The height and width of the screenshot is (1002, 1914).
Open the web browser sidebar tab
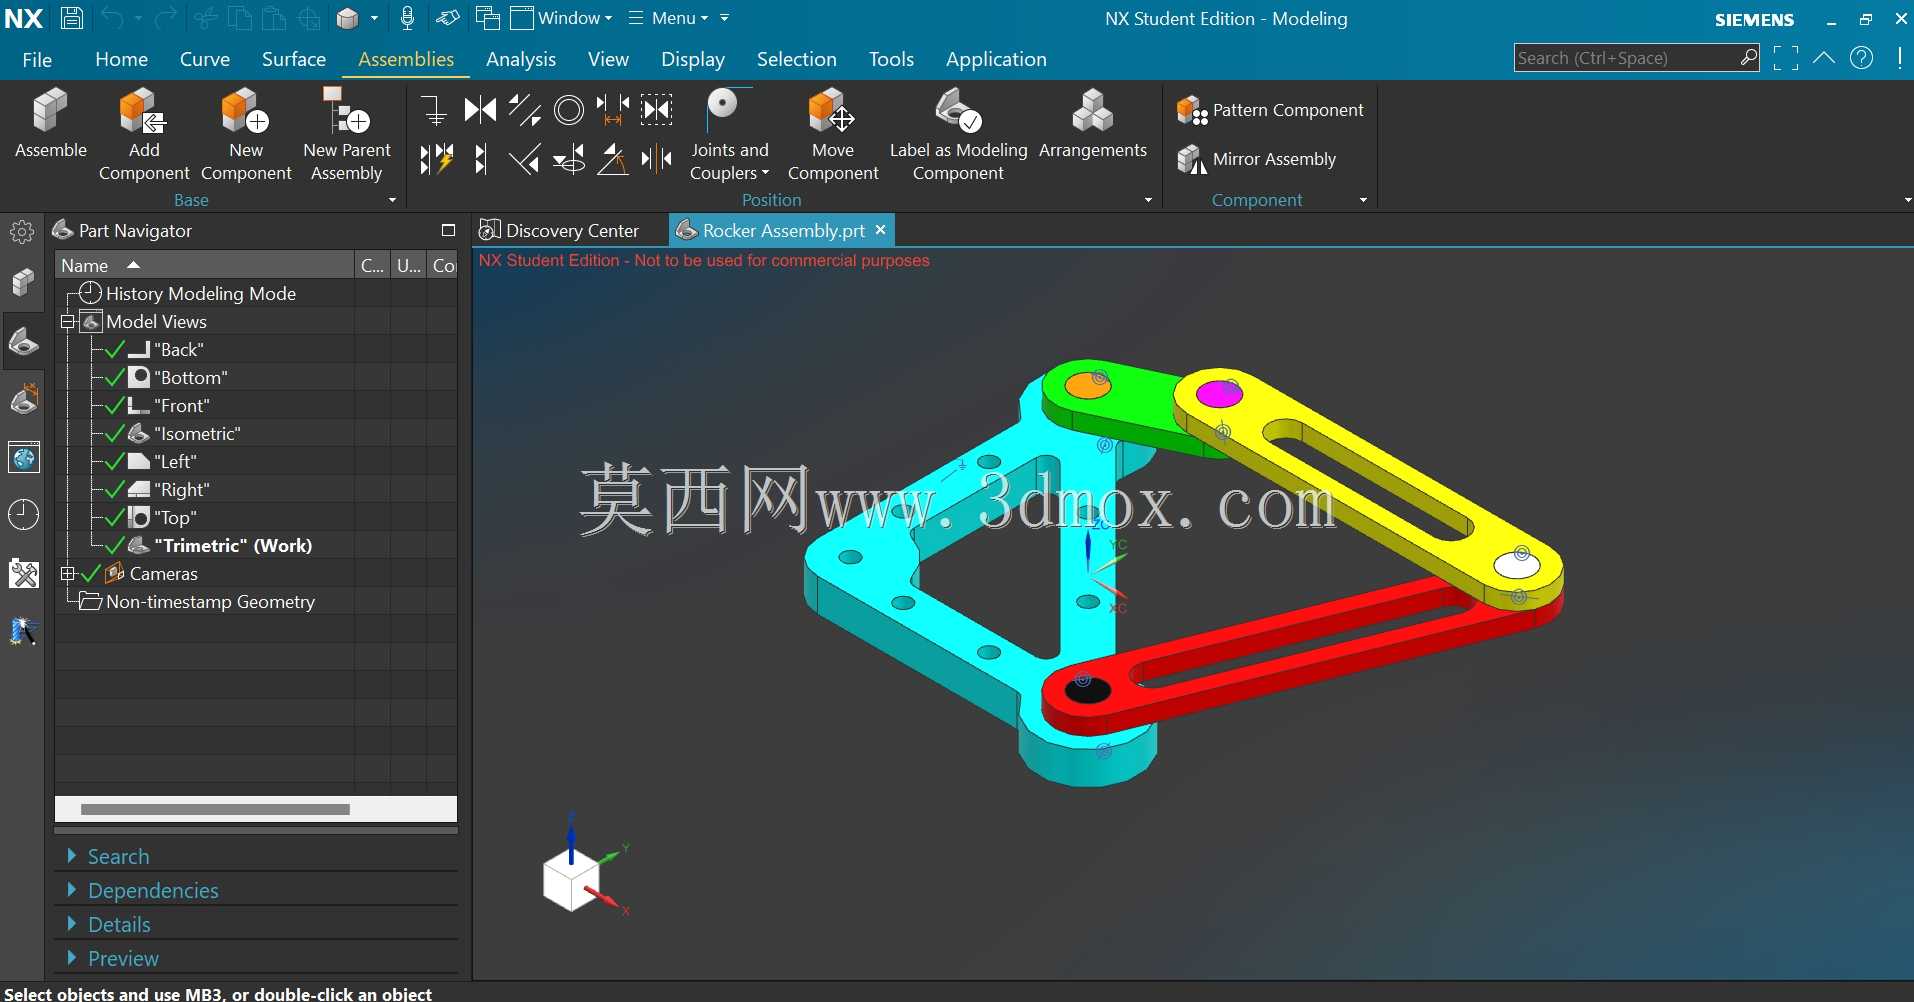23,458
